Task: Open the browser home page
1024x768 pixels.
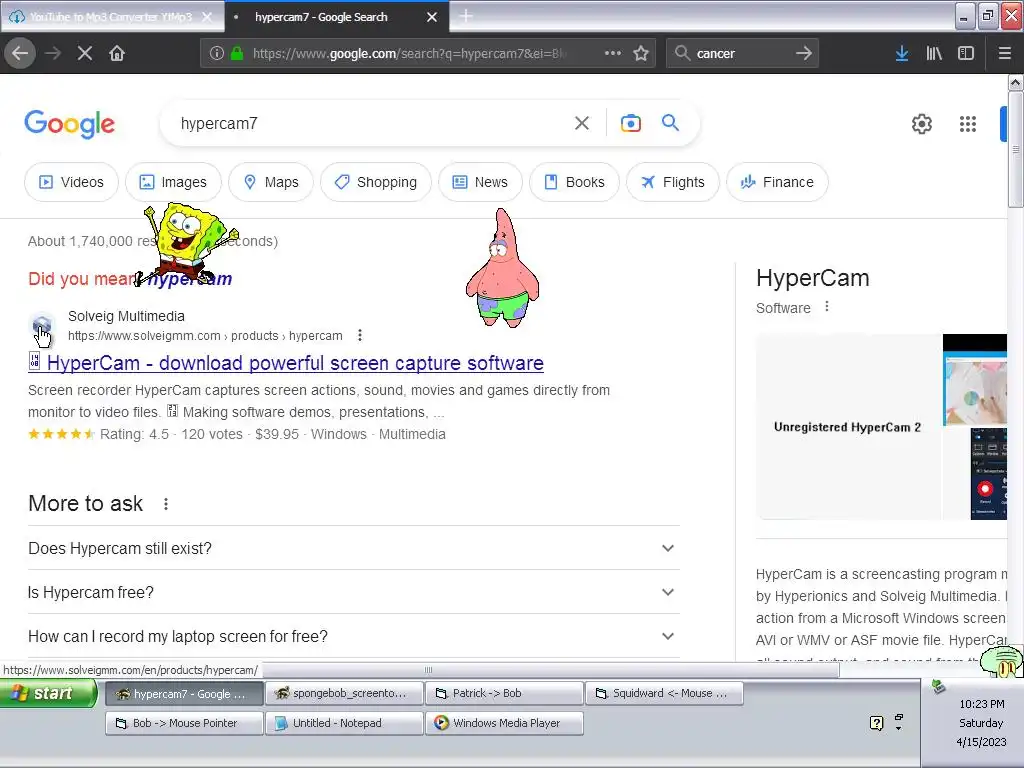Action: (x=117, y=53)
